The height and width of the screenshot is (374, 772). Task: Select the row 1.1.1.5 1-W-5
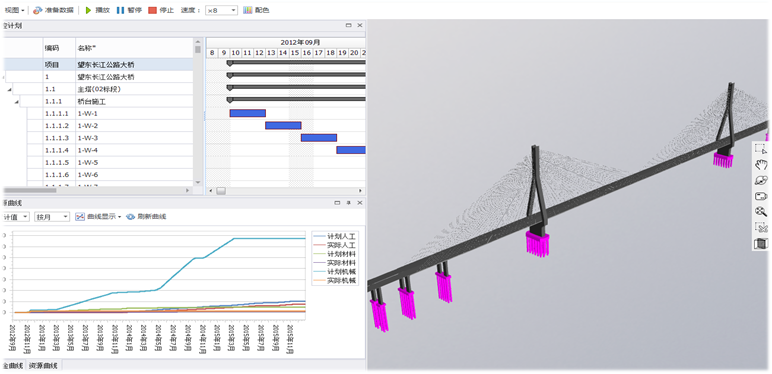pos(98,163)
